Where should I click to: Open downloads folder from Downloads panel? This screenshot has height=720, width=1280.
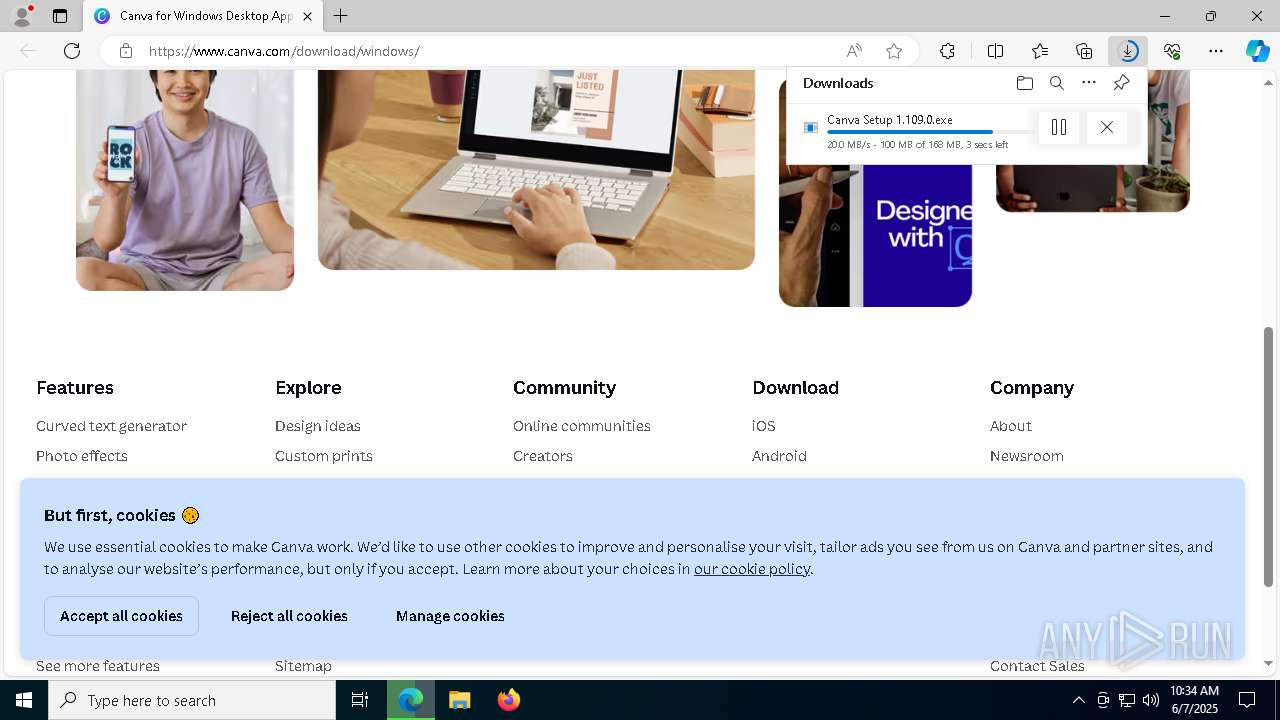click(1024, 83)
